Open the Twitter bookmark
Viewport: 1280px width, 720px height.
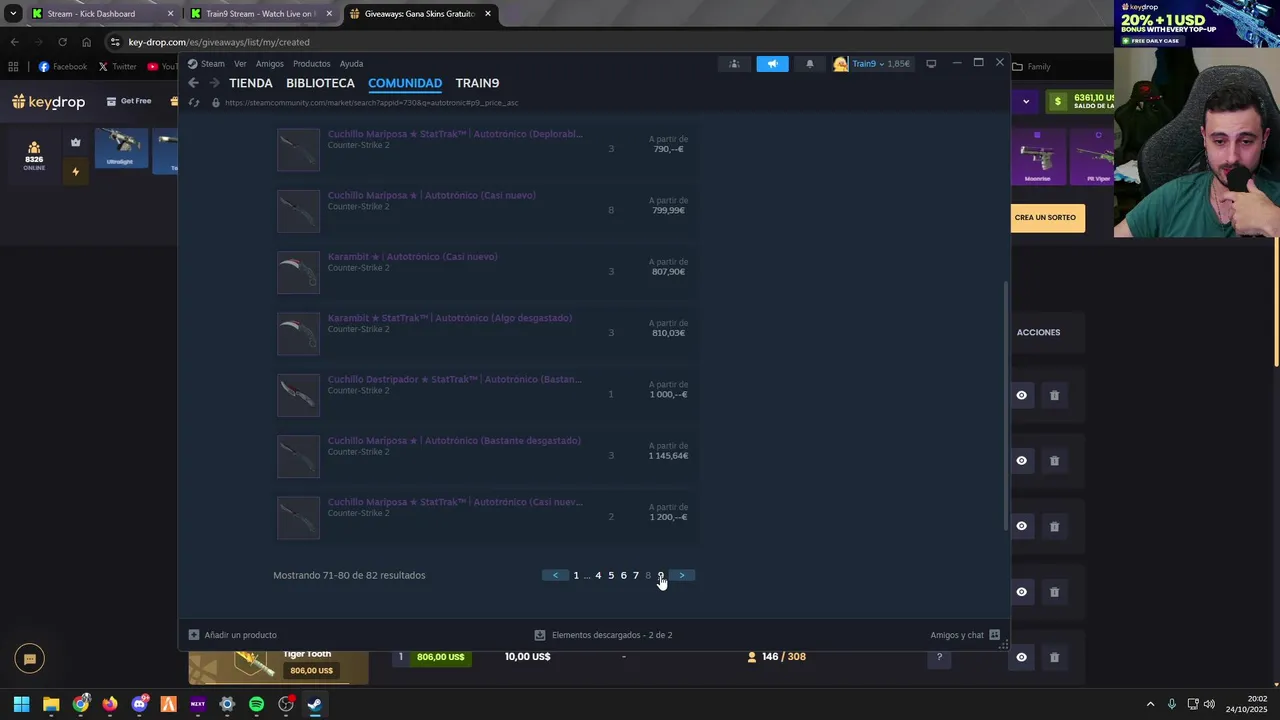click(x=117, y=67)
